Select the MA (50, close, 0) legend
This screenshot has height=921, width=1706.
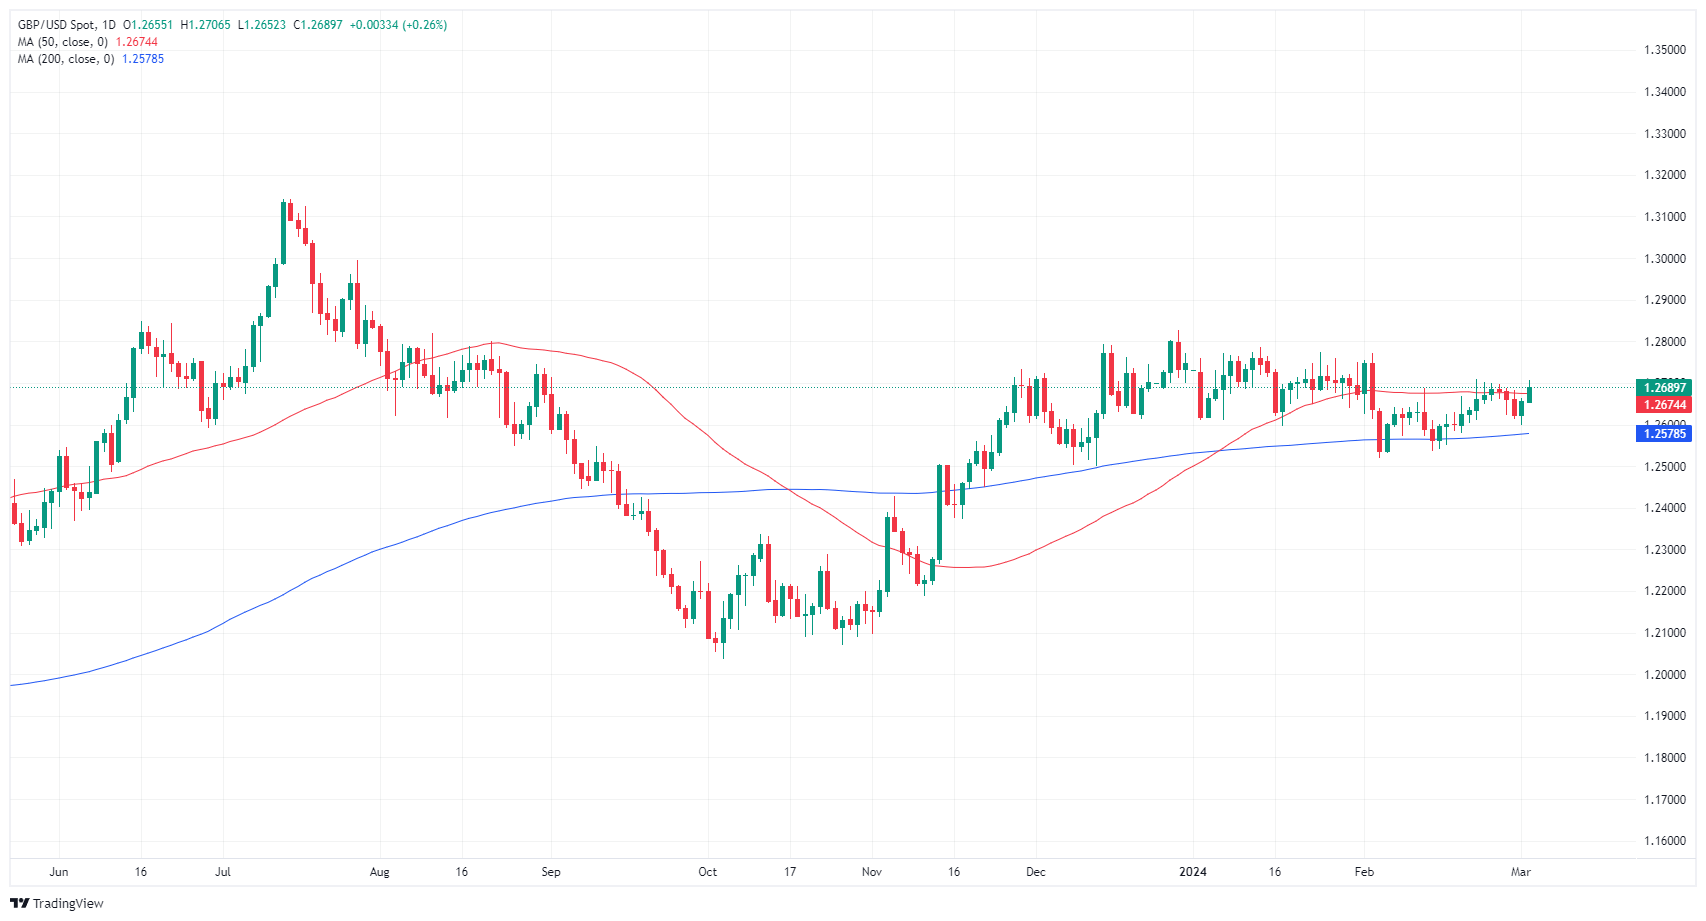click(62, 42)
